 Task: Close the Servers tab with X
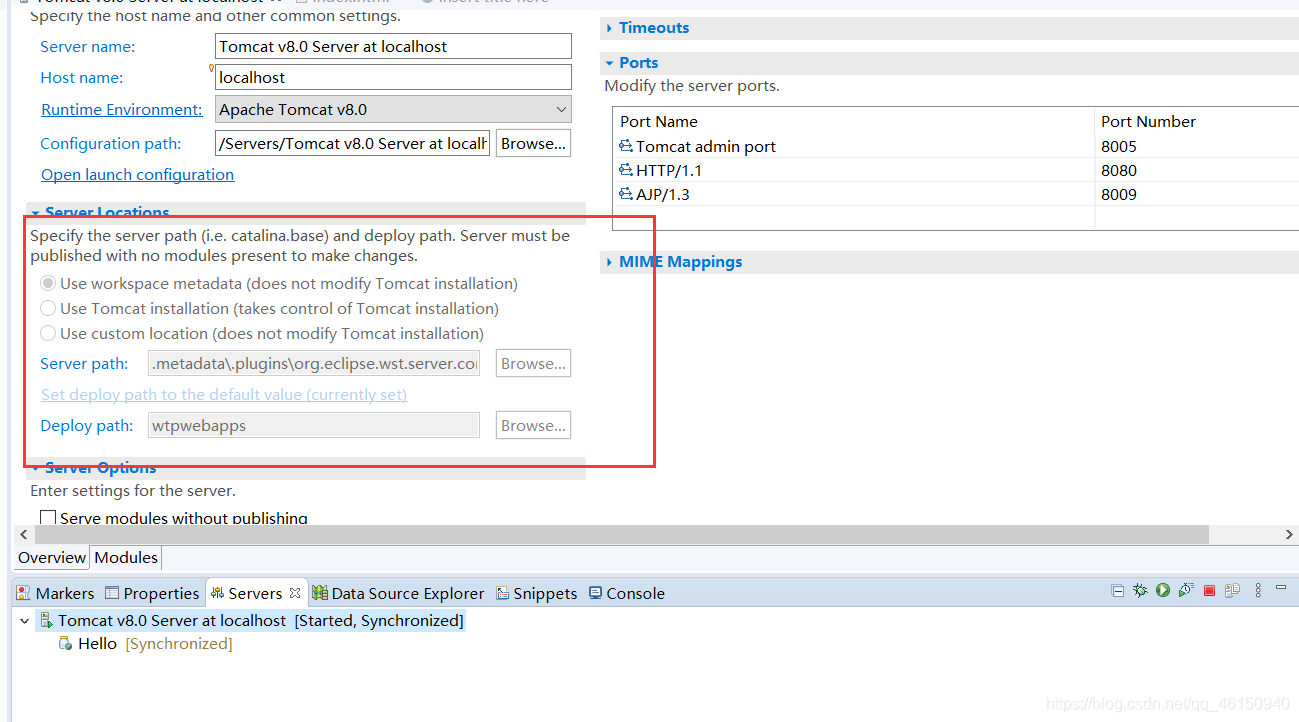(x=295, y=593)
